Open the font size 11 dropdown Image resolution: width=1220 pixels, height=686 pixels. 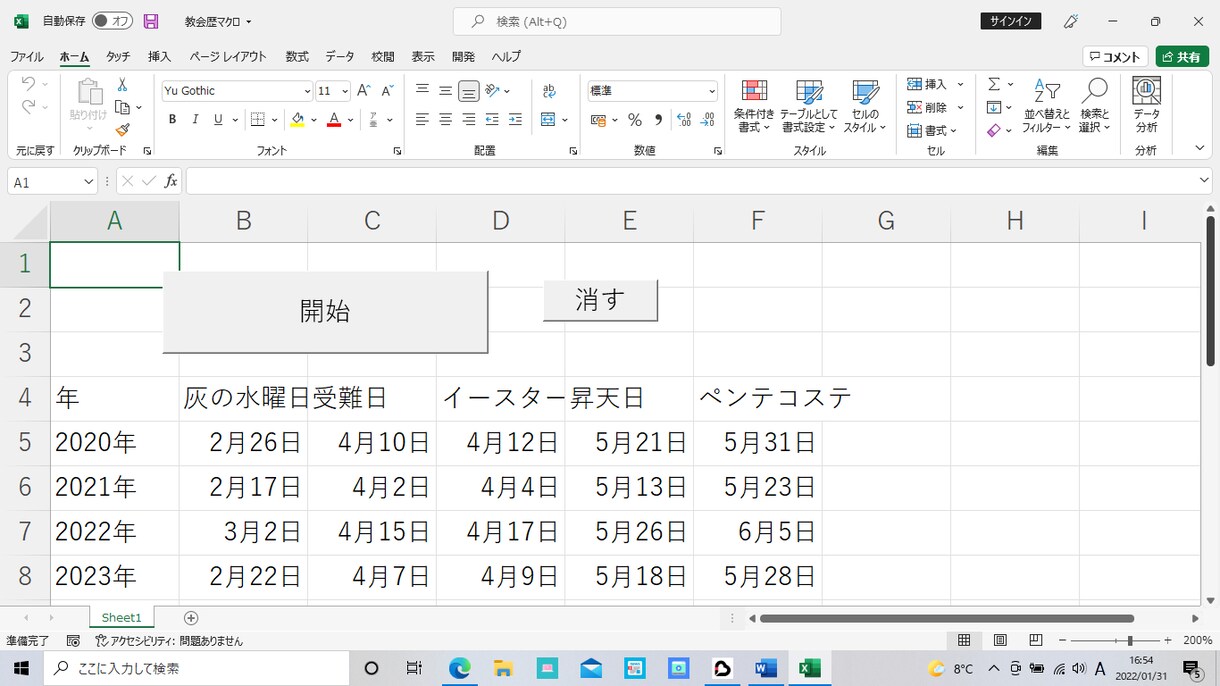click(x=345, y=91)
